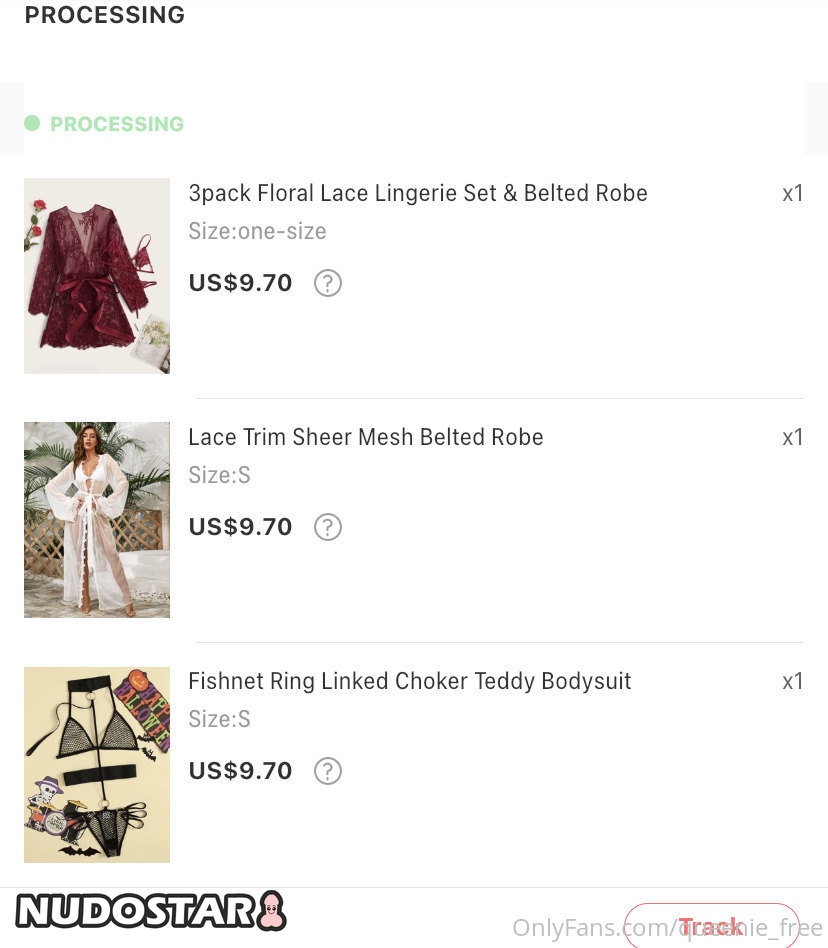Click the PROCESSING page heading at top

coord(105,15)
